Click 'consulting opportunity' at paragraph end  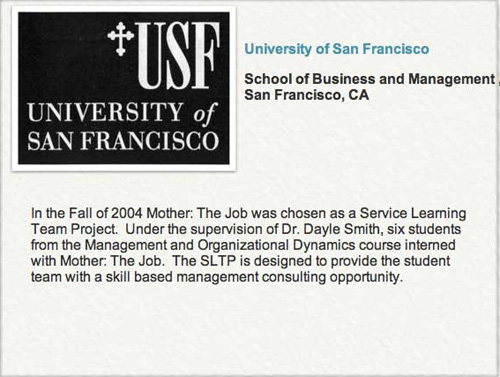(x=332, y=277)
